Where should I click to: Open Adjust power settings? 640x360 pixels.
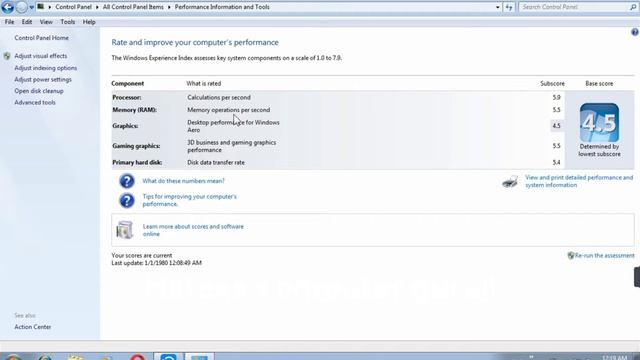43,80
